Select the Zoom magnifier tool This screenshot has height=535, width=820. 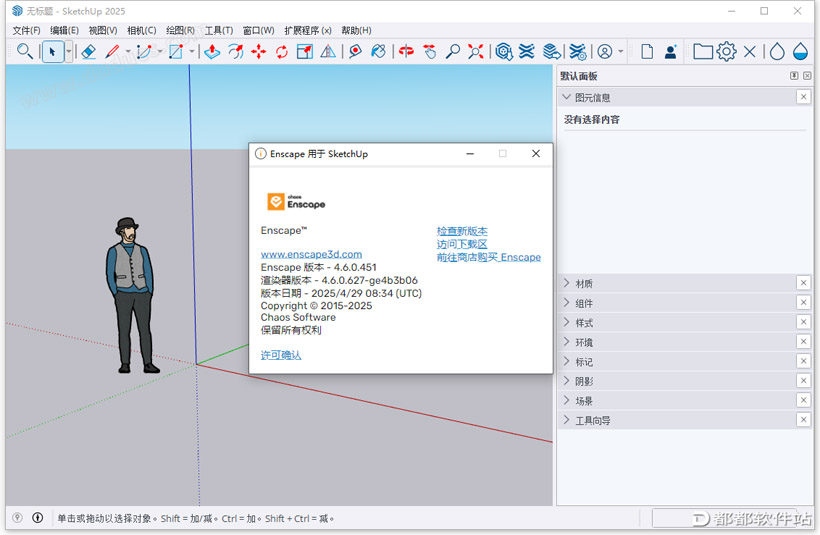(x=452, y=51)
